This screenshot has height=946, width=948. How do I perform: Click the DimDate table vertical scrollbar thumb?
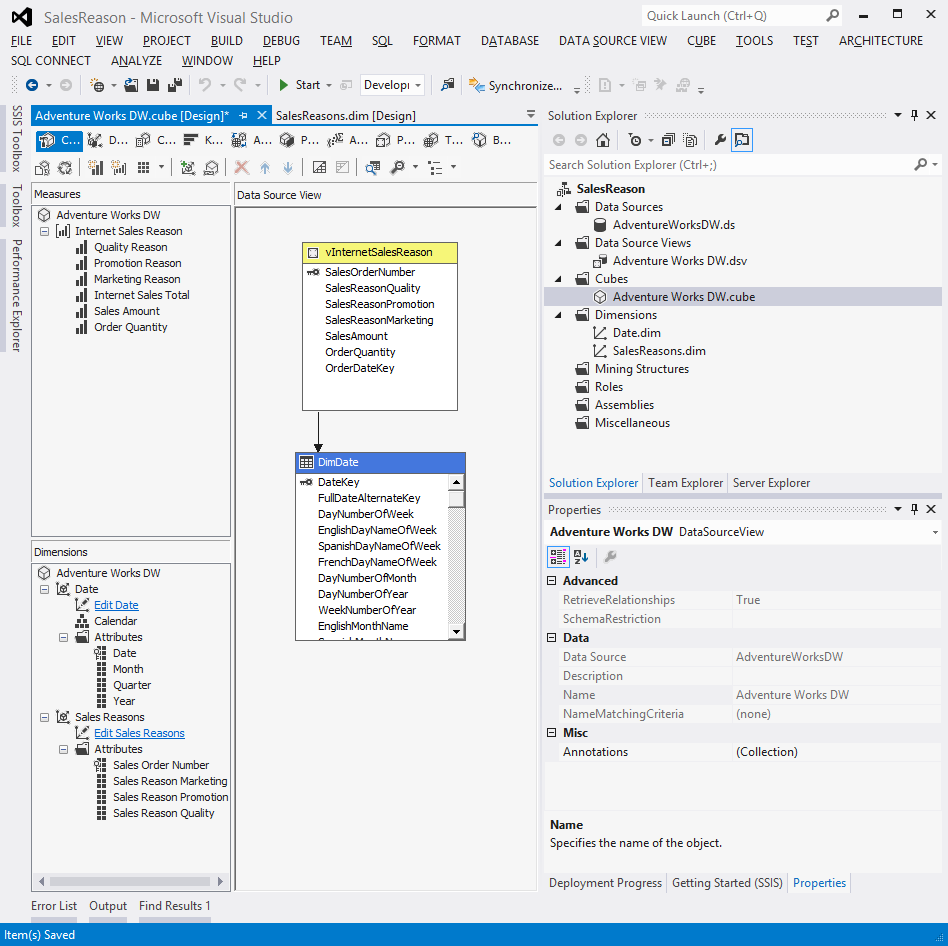[456, 499]
